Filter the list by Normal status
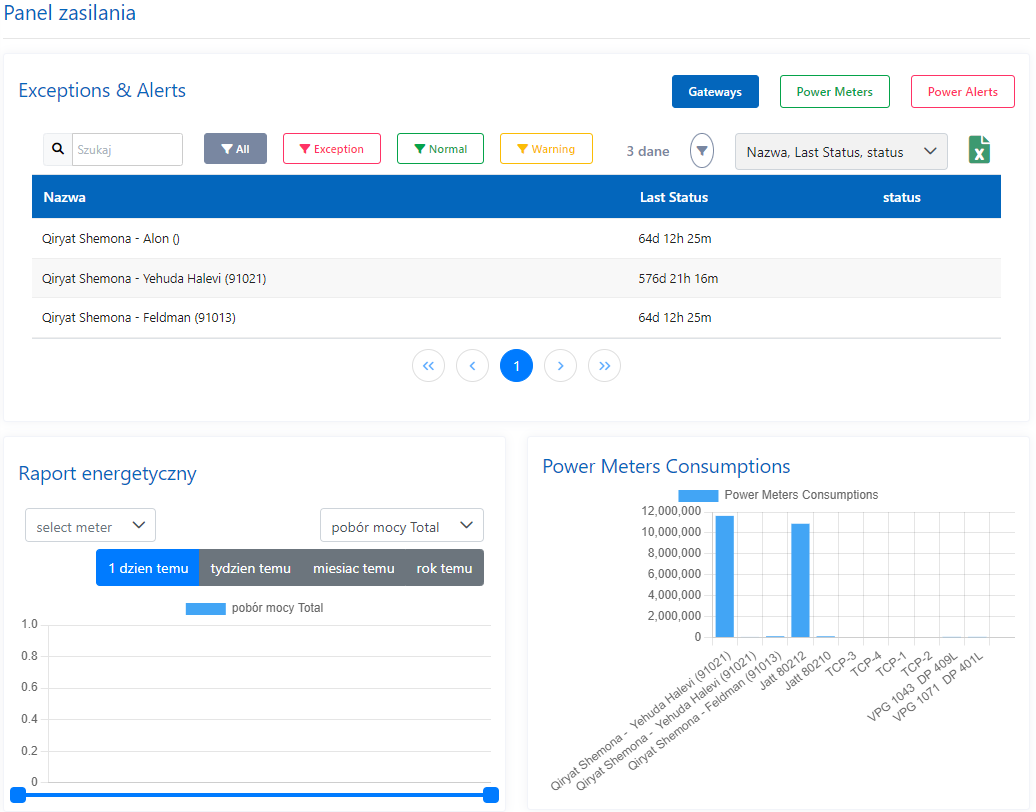The width and height of the screenshot is (1036, 812). tap(440, 149)
